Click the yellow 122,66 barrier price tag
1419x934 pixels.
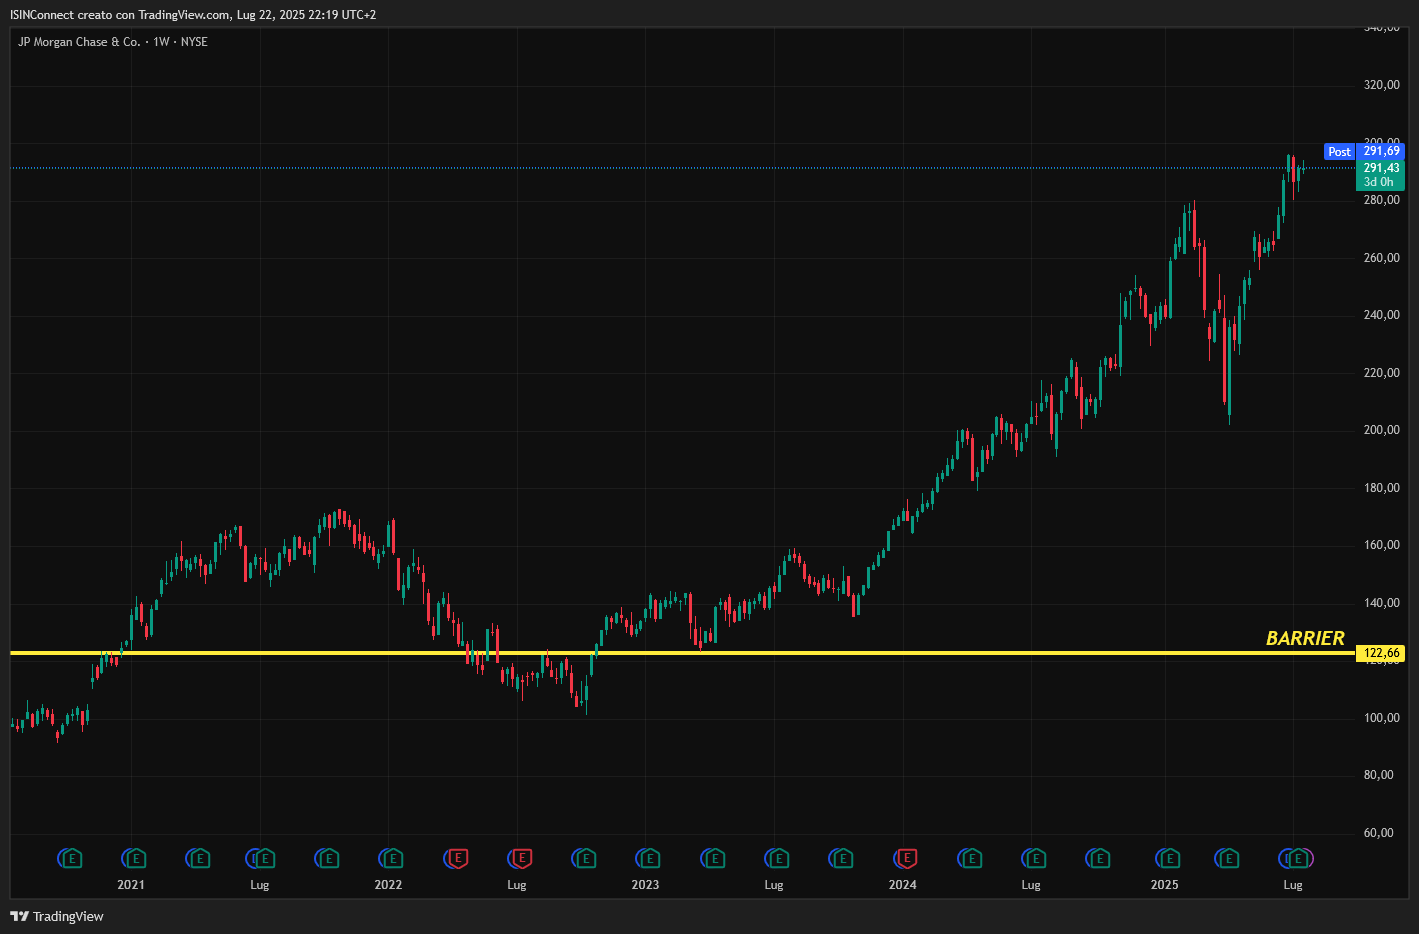(1381, 653)
